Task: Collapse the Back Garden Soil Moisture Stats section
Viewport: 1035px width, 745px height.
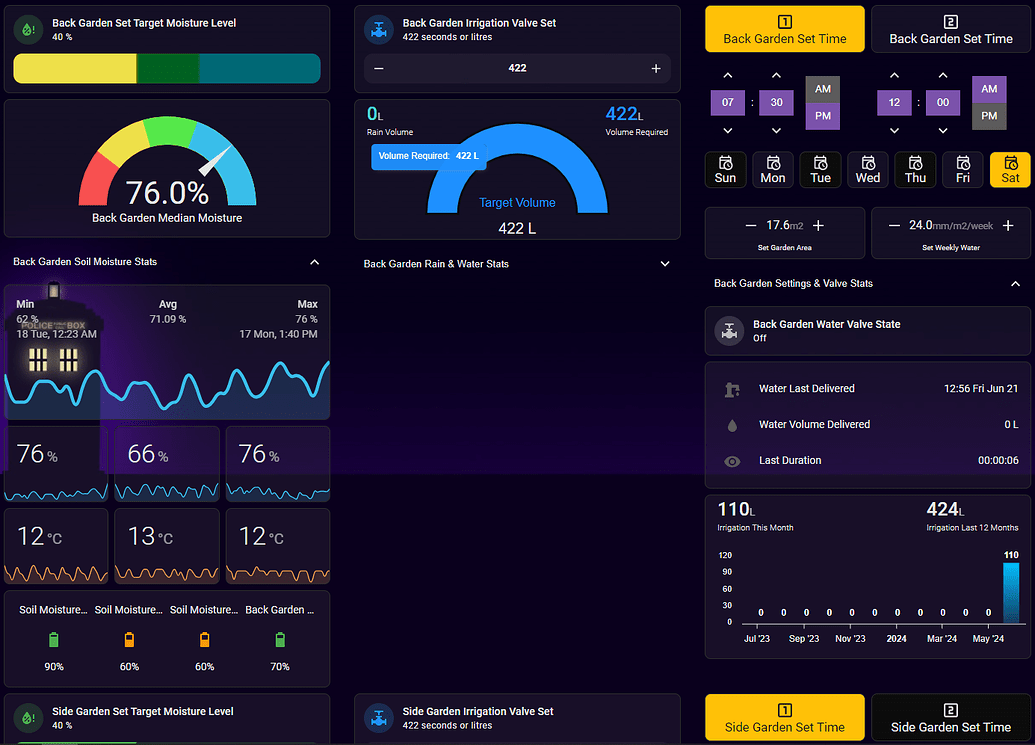Action: tap(314, 262)
